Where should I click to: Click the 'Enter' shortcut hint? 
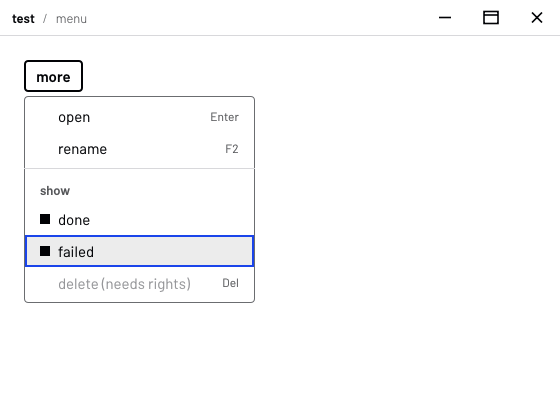(224, 117)
